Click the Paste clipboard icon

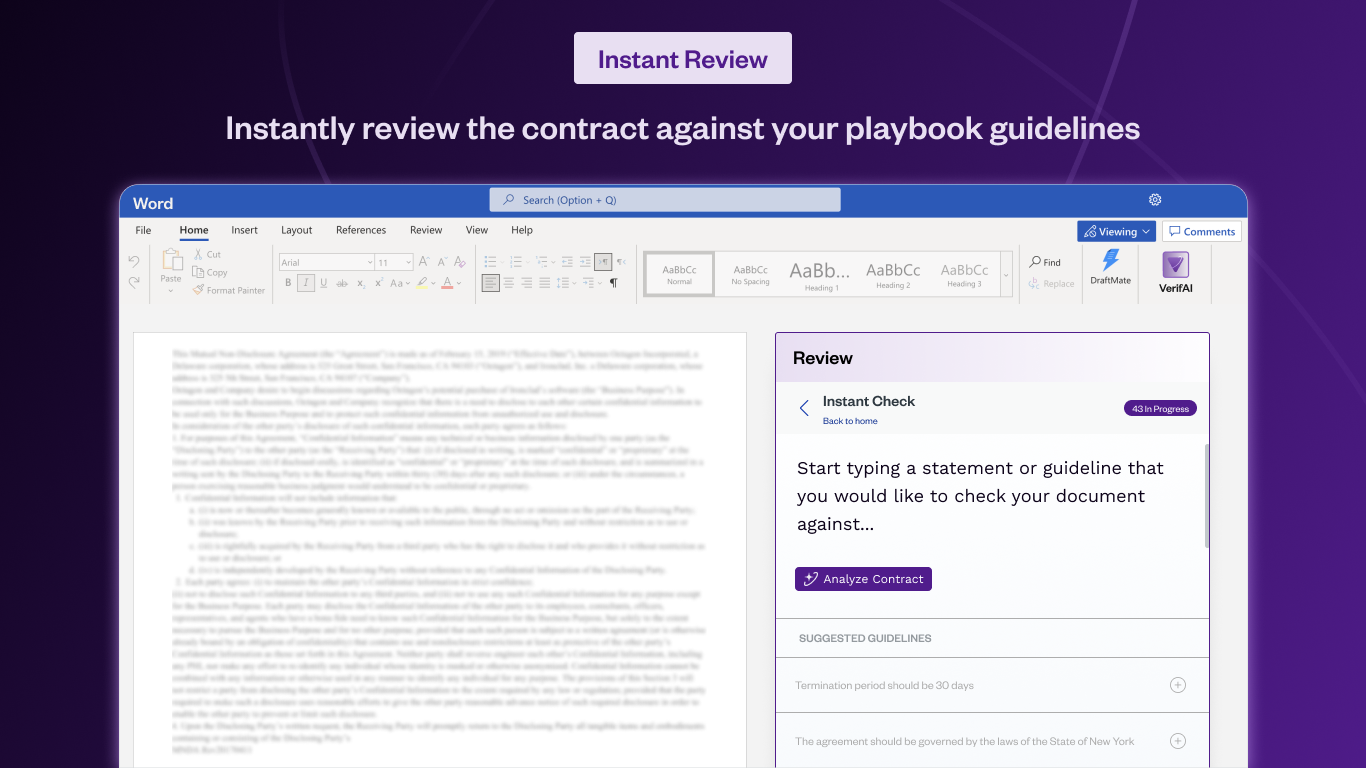[172, 259]
